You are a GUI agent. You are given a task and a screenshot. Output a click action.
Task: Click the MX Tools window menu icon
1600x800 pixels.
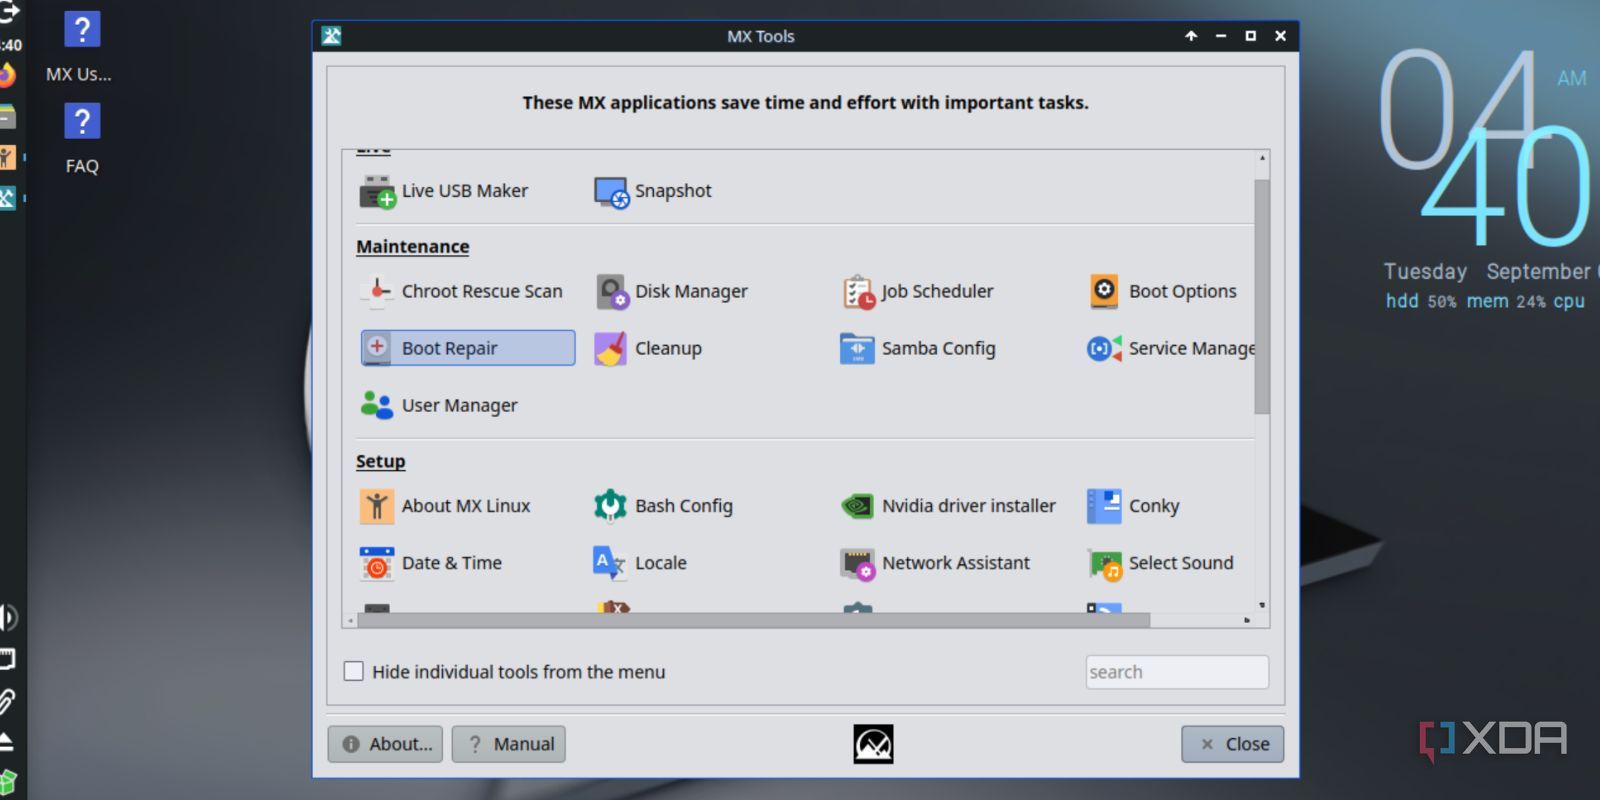332,36
